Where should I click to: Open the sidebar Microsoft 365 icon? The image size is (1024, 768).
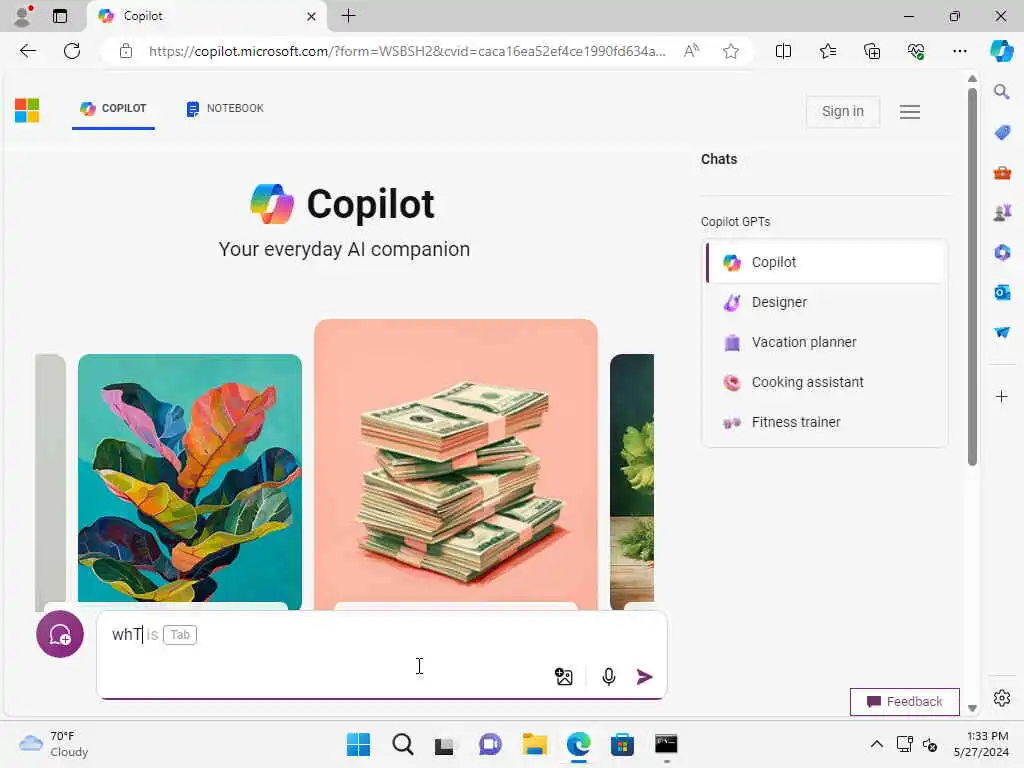(1002, 253)
